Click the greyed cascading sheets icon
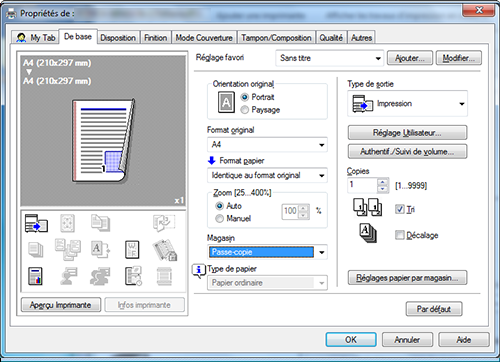Viewport: 500px width, 362px height. [68, 249]
